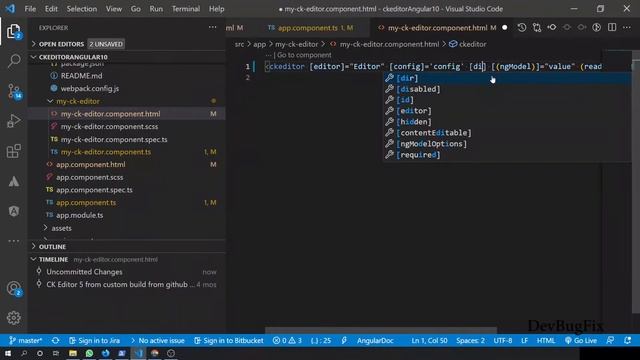The height and width of the screenshot is (360, 640).
Task: Select [contentEditable] autocomplete suggestion
Action: 507,133
